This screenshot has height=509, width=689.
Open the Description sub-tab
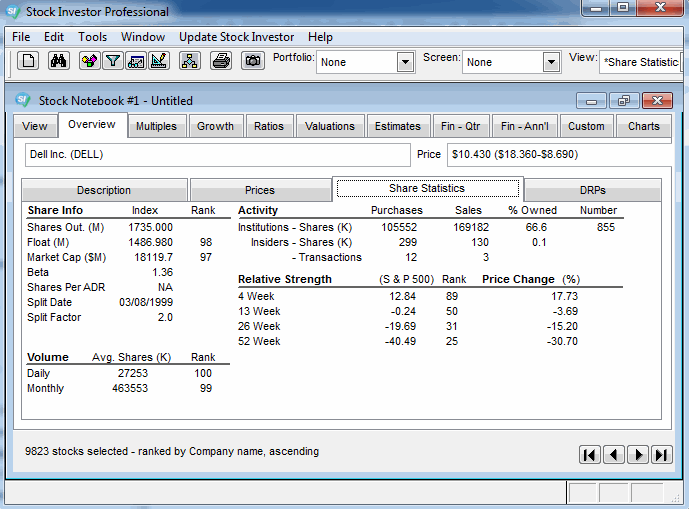coord(104,190)
